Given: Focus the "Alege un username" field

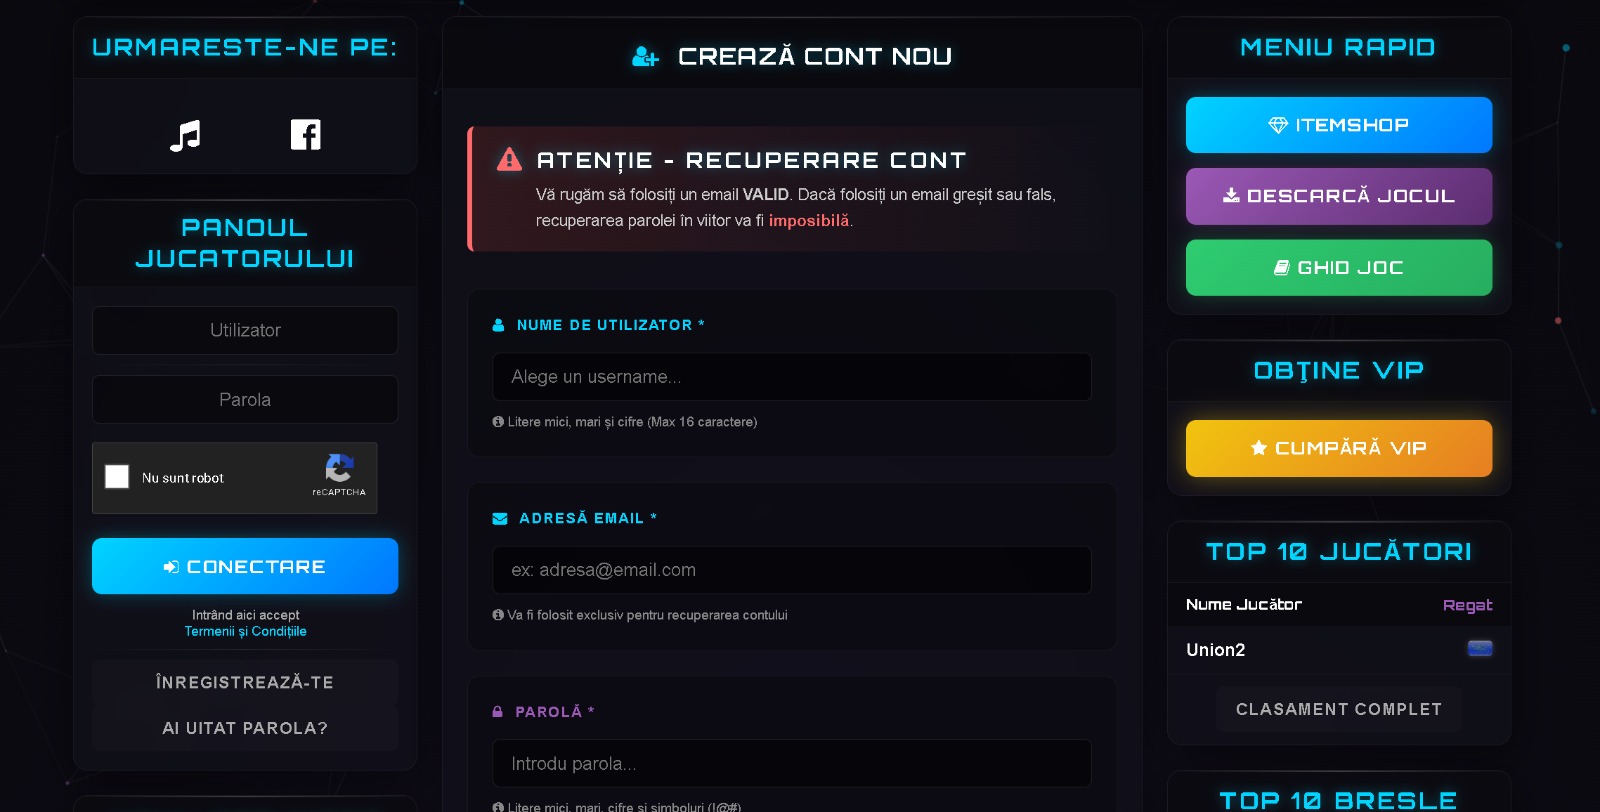Looking at the screenshot, I should 792,377.
